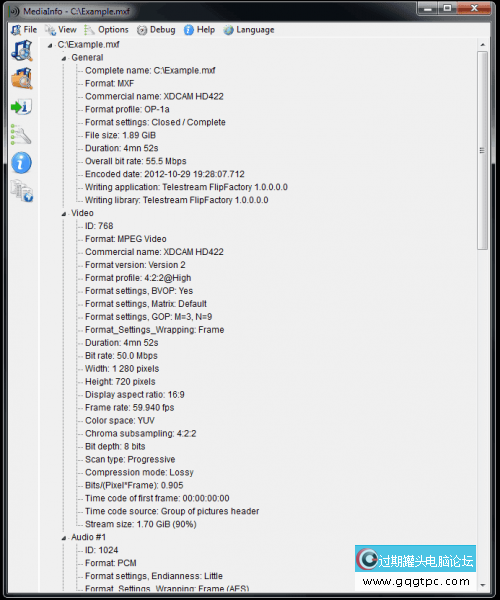Image resolution: width=500 pixels, height=600 pixels.
Task: Select row Writing library: Telestream FlipFactory
Action: tap(176, 200)
